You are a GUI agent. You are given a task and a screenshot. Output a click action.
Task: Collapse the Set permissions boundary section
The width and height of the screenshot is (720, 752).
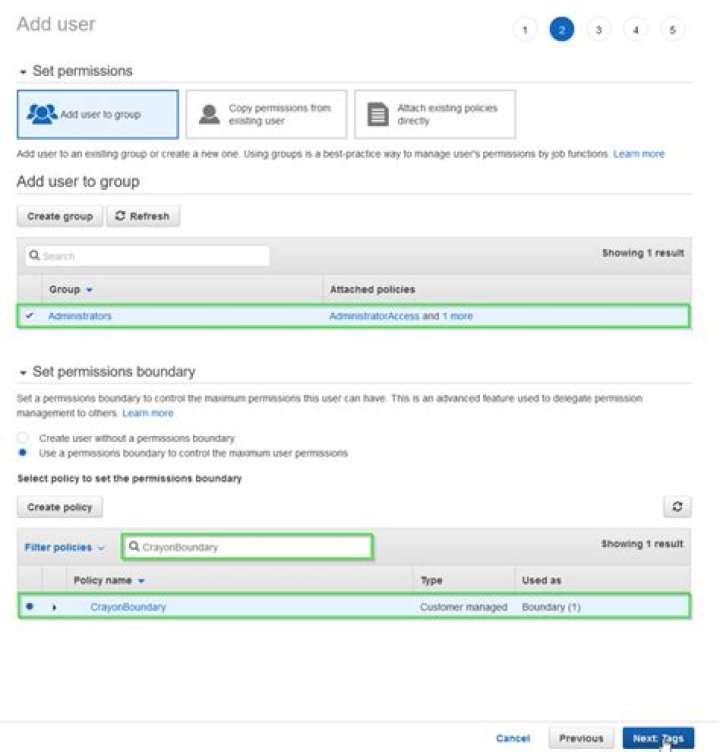(x=23, y=372)
